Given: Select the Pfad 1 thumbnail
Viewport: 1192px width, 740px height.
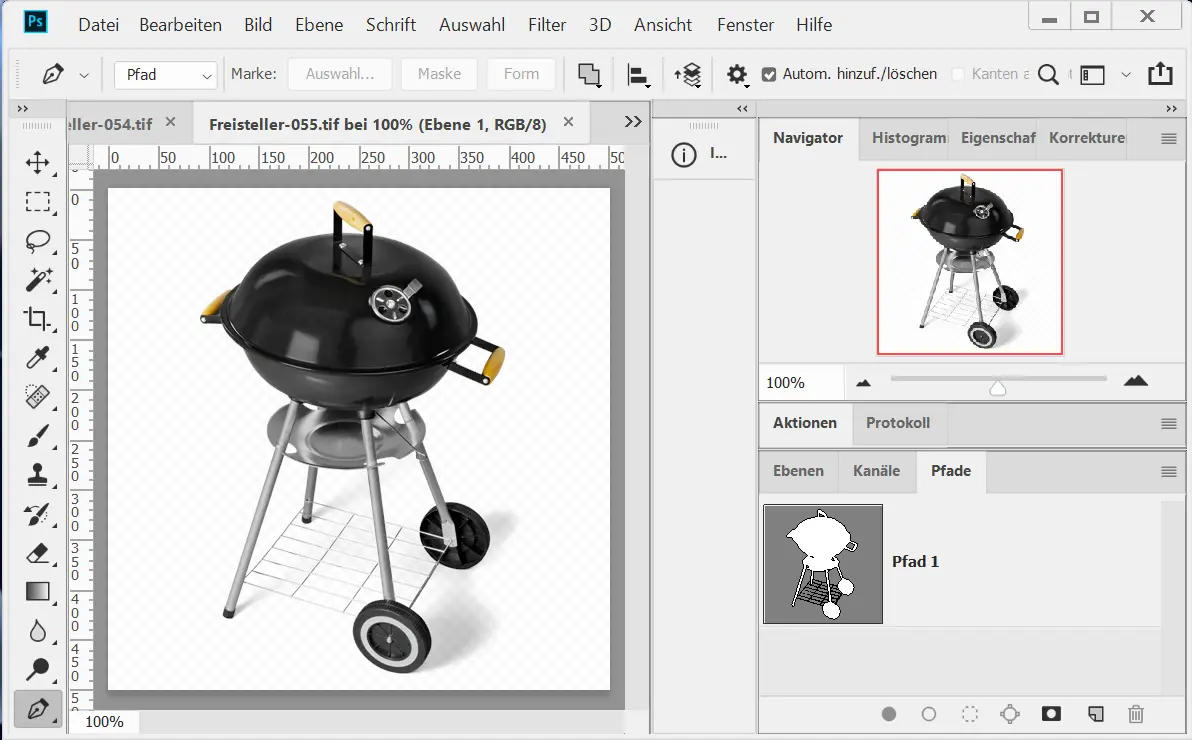Looking at the screenshot, I should click(823, 564).
